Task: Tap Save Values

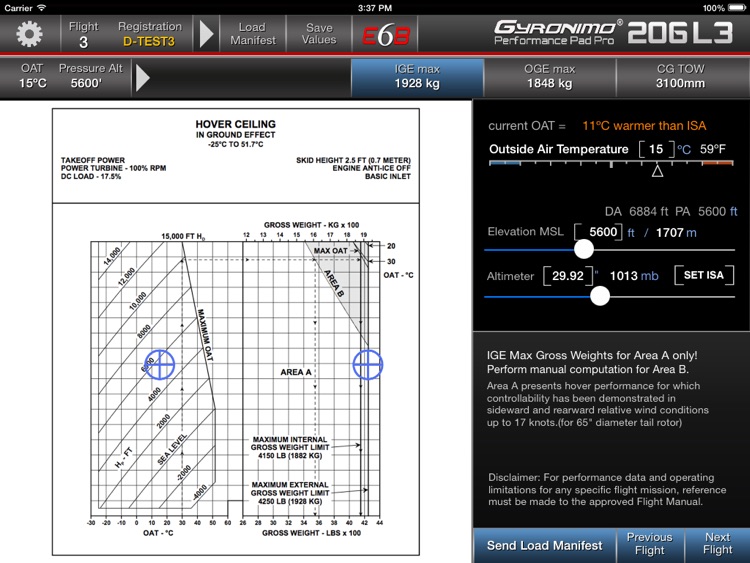Action: 319,34
